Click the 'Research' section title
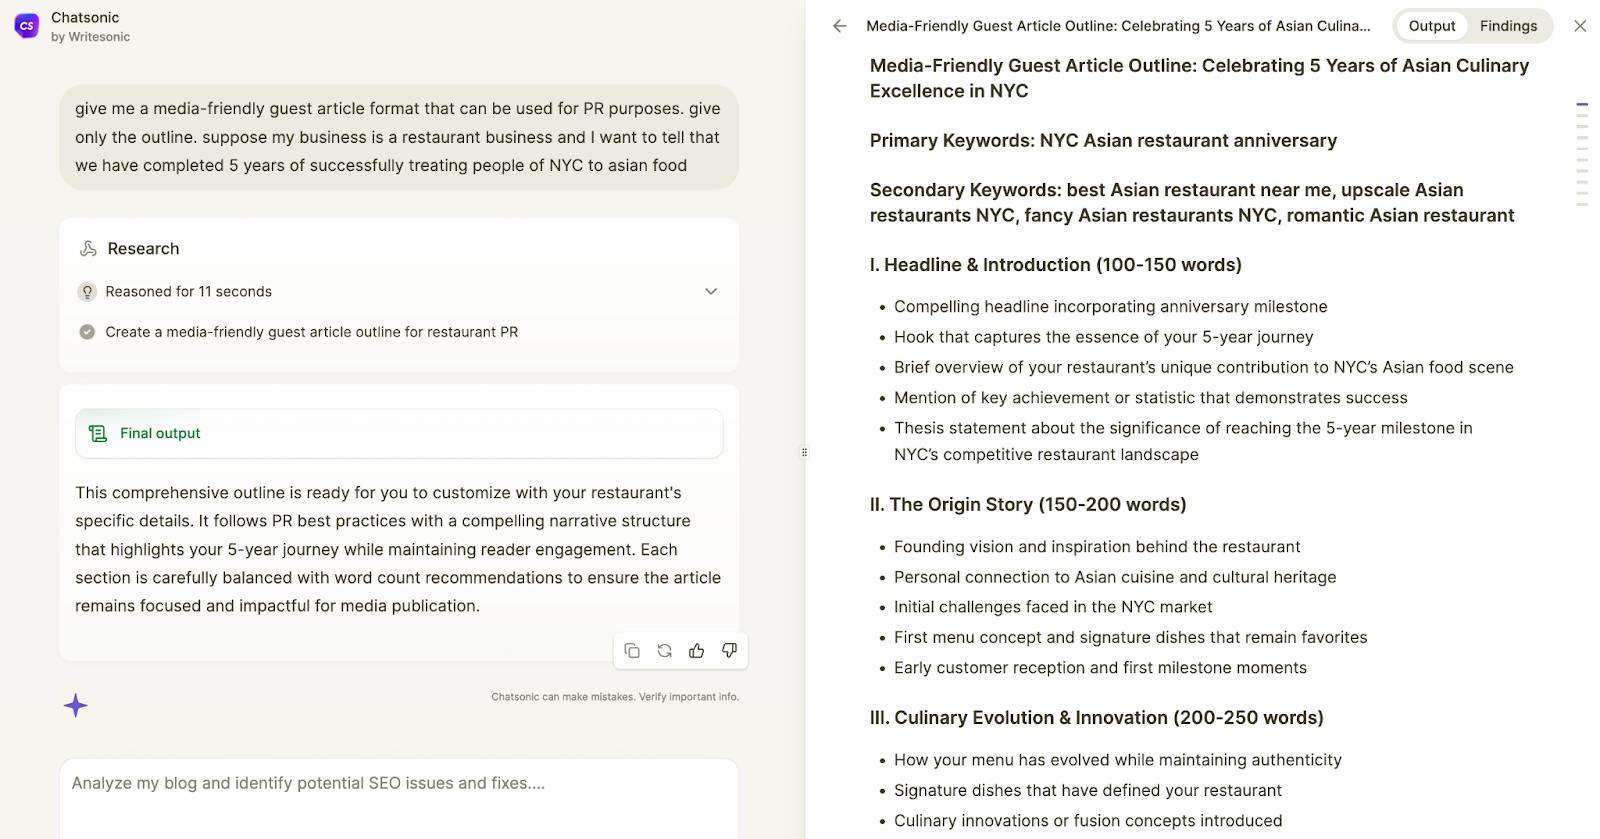The height and width of the screenshot is (839, 1600). [143, 249]
